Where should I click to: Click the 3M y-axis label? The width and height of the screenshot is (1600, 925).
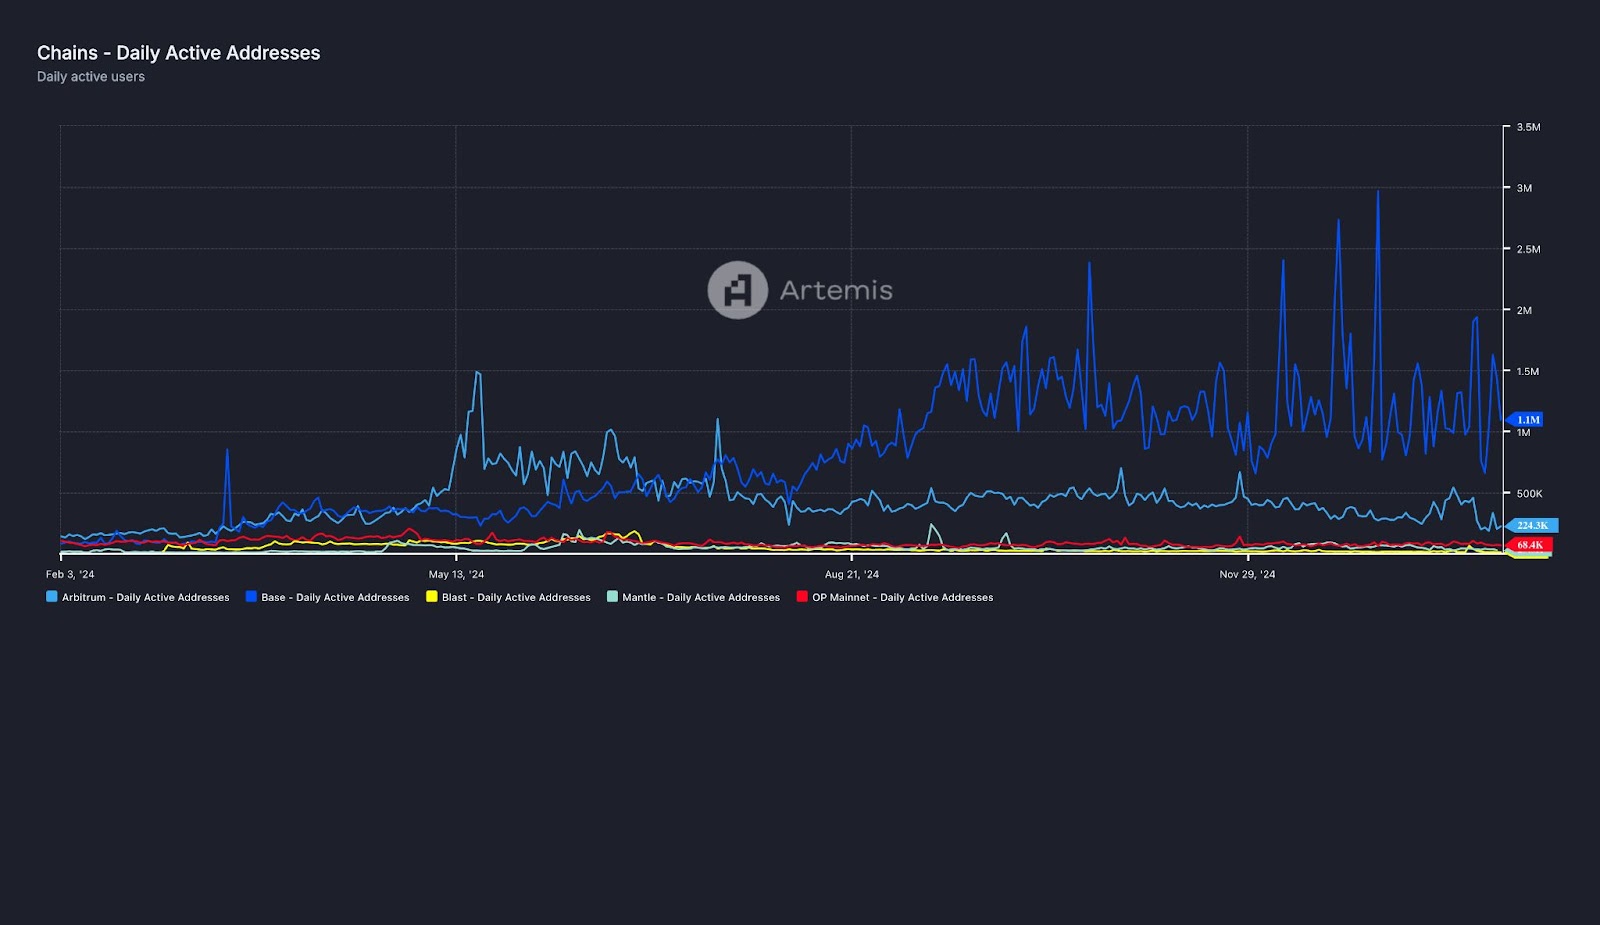click(x=1524, y=188)
